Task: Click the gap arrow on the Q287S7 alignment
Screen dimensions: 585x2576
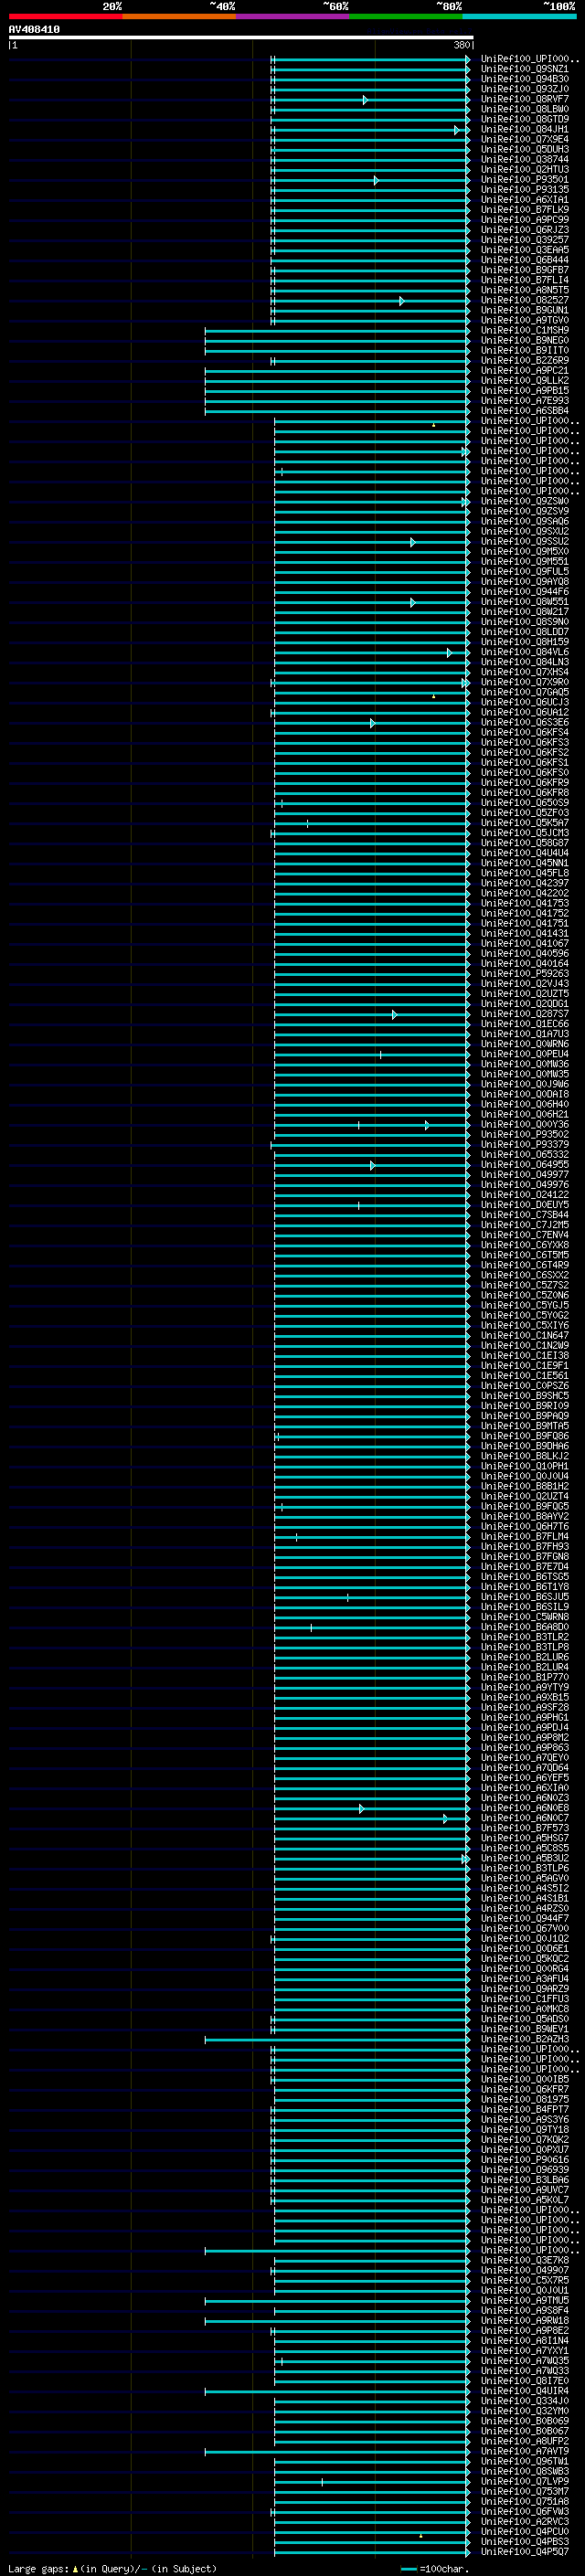Action: 394,1015
